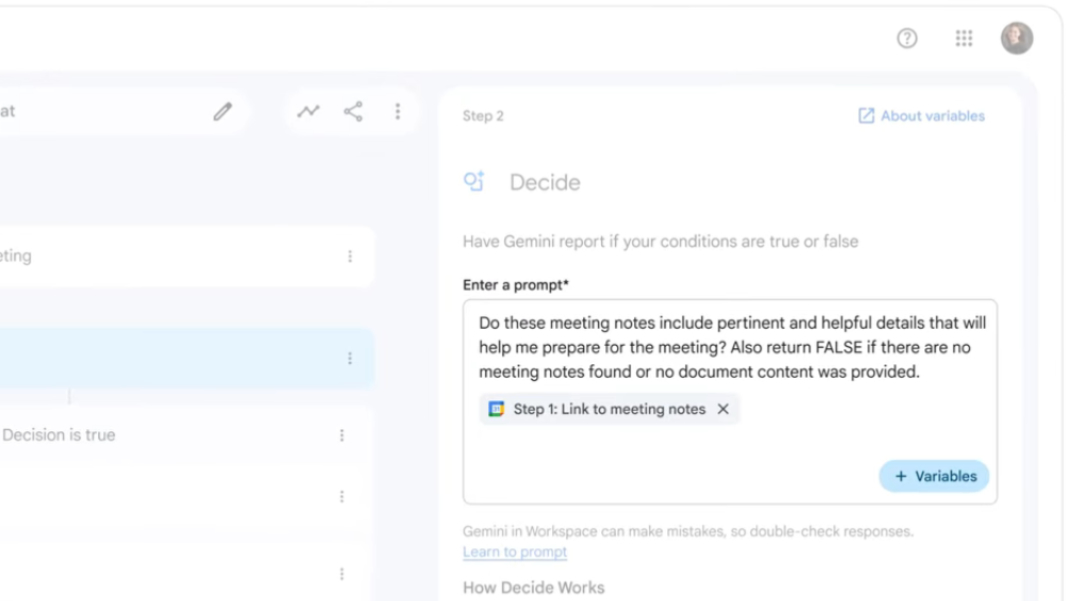
Task: Remove the Step 1 meeting notes chip
Action: (x=723, y=409)
